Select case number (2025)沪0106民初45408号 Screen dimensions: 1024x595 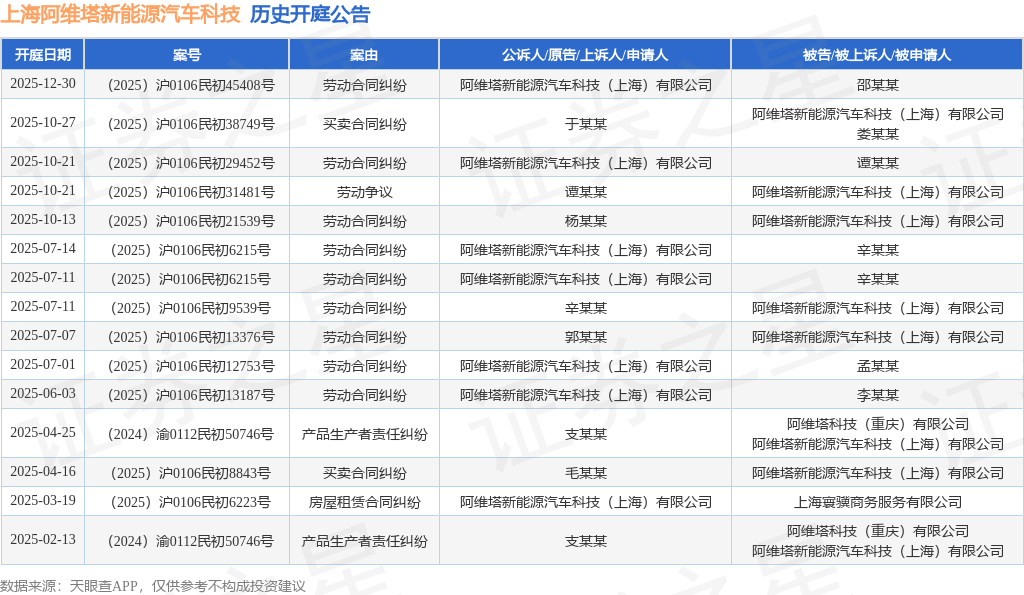click(x=191, y=85)
